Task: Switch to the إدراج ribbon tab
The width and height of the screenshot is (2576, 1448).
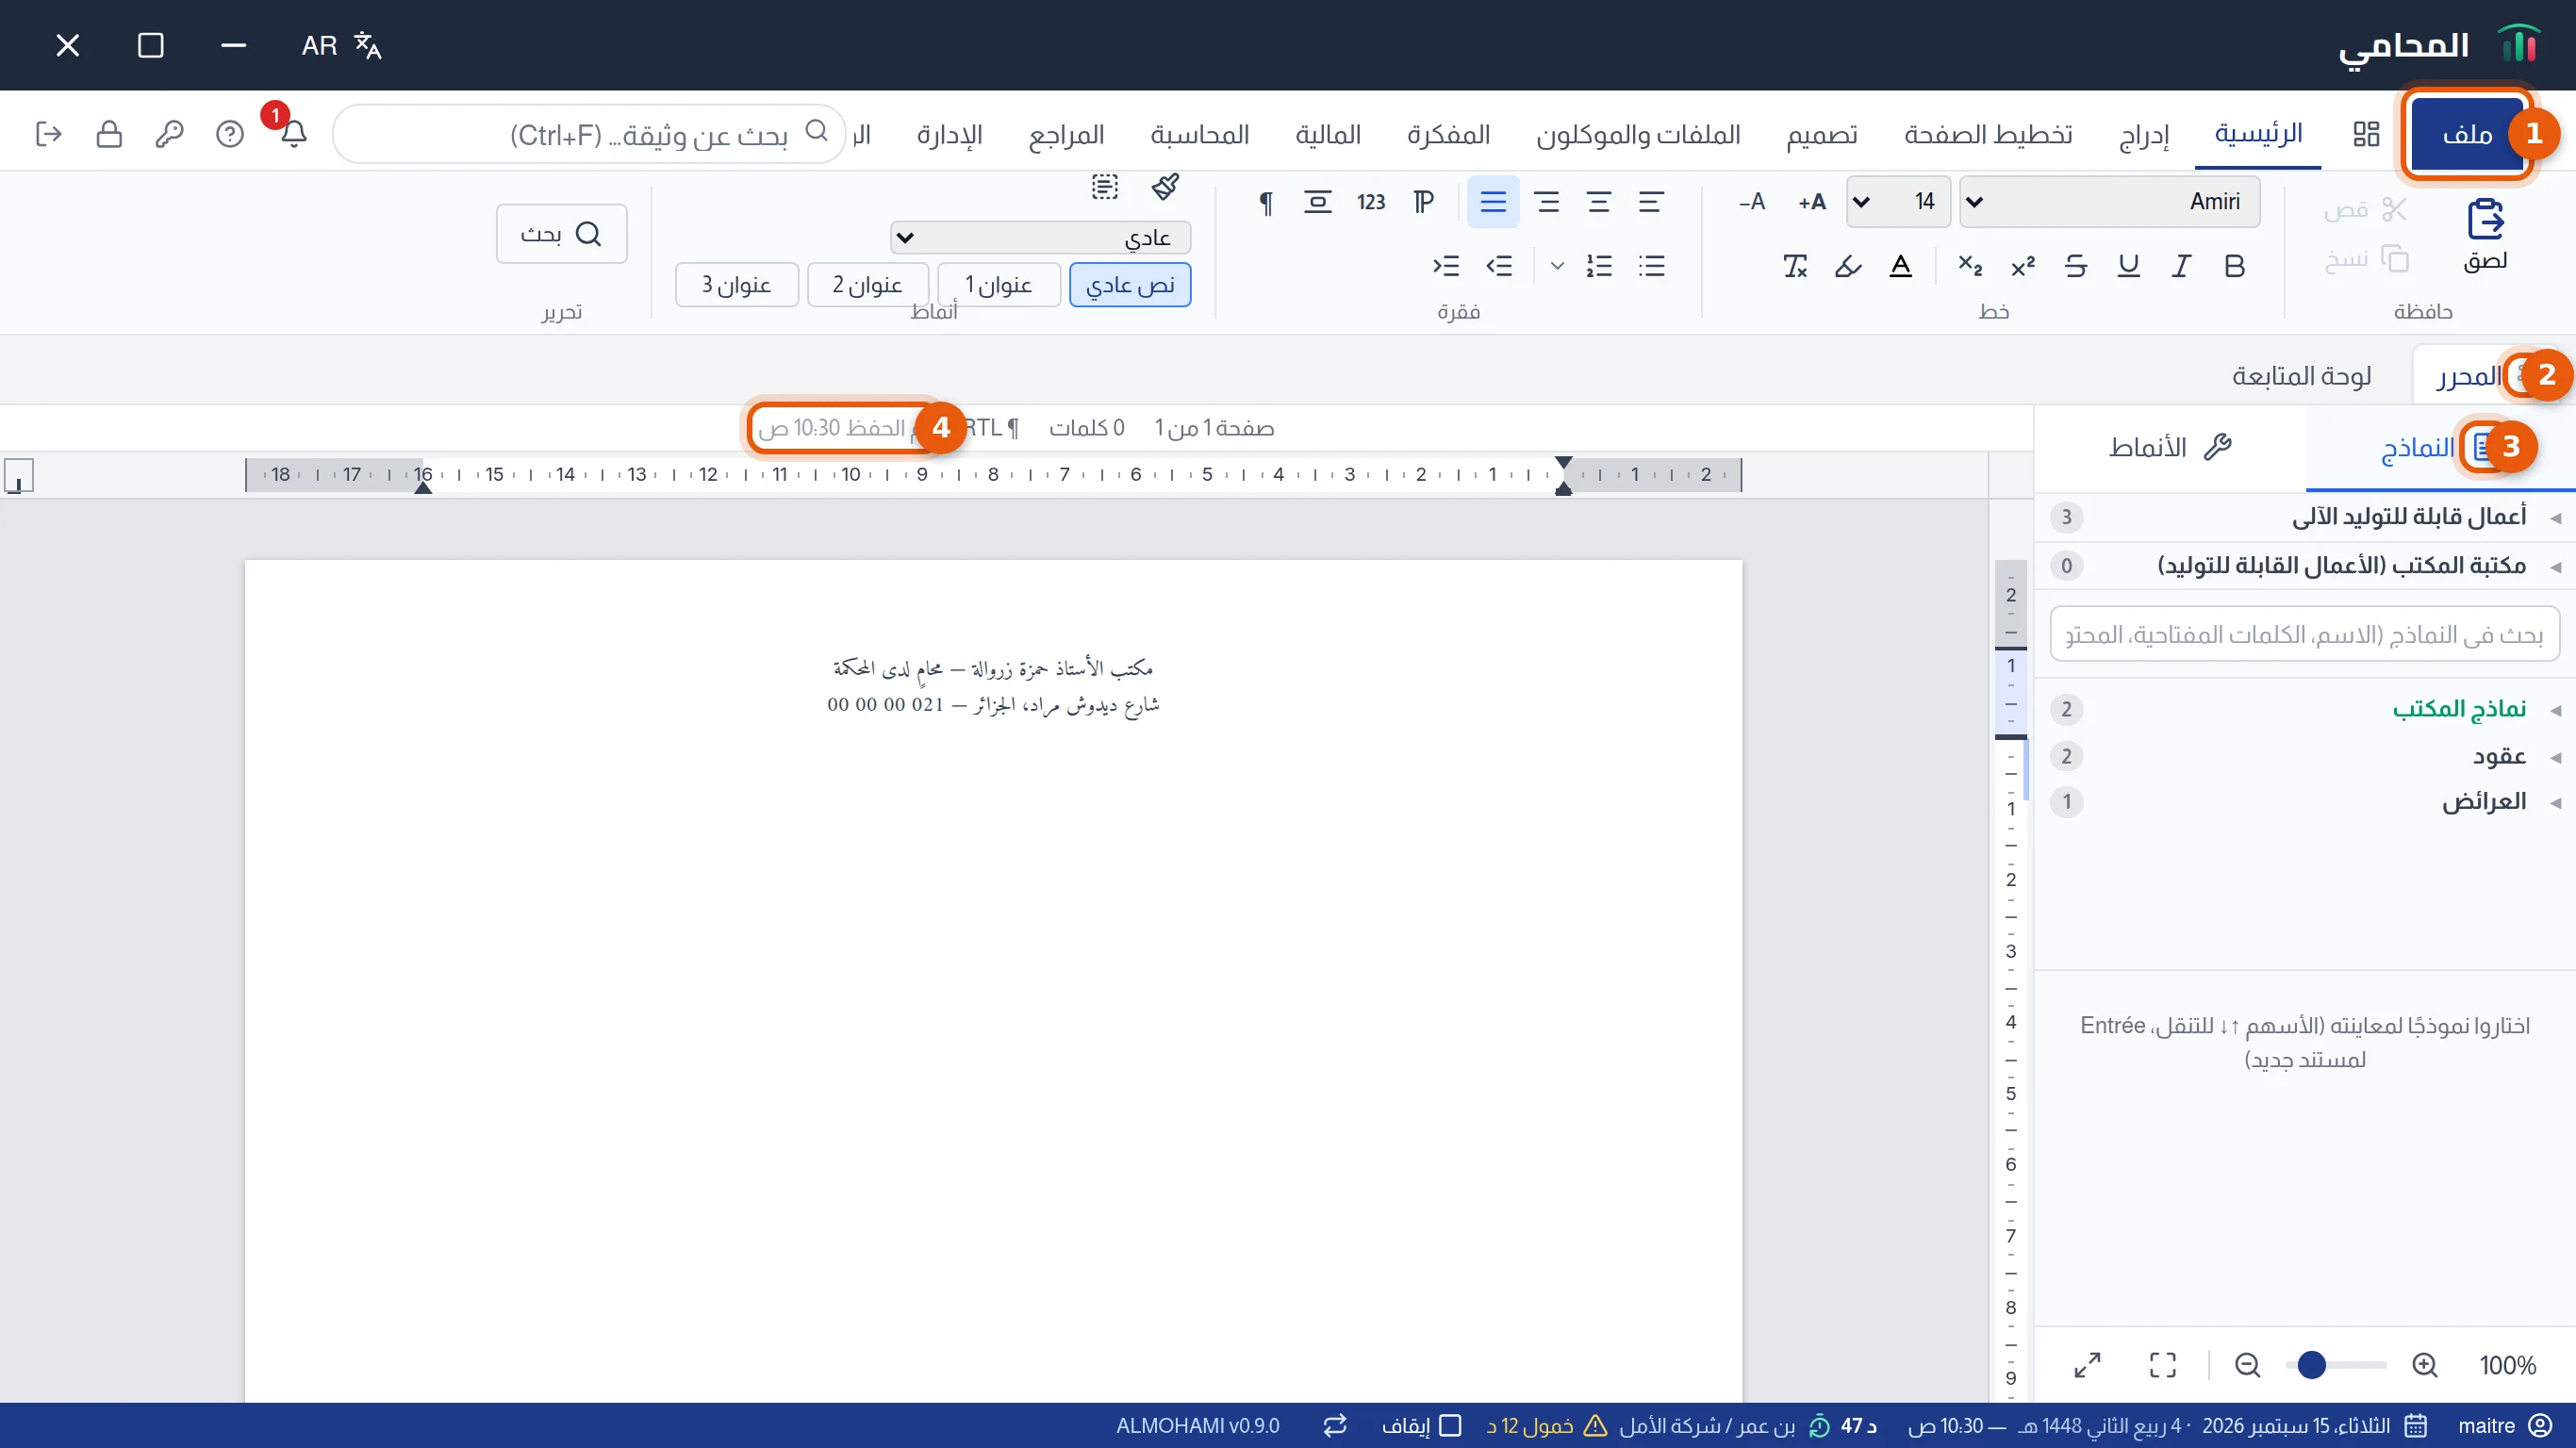Action: tap(2144, 134)
